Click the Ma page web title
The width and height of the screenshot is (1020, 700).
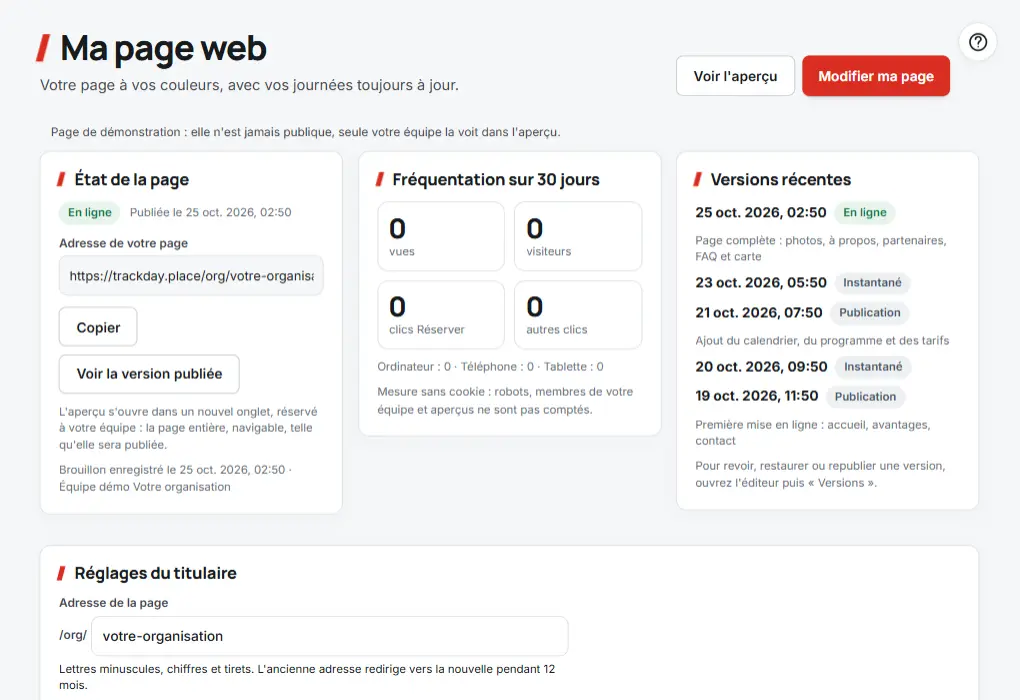163,49
